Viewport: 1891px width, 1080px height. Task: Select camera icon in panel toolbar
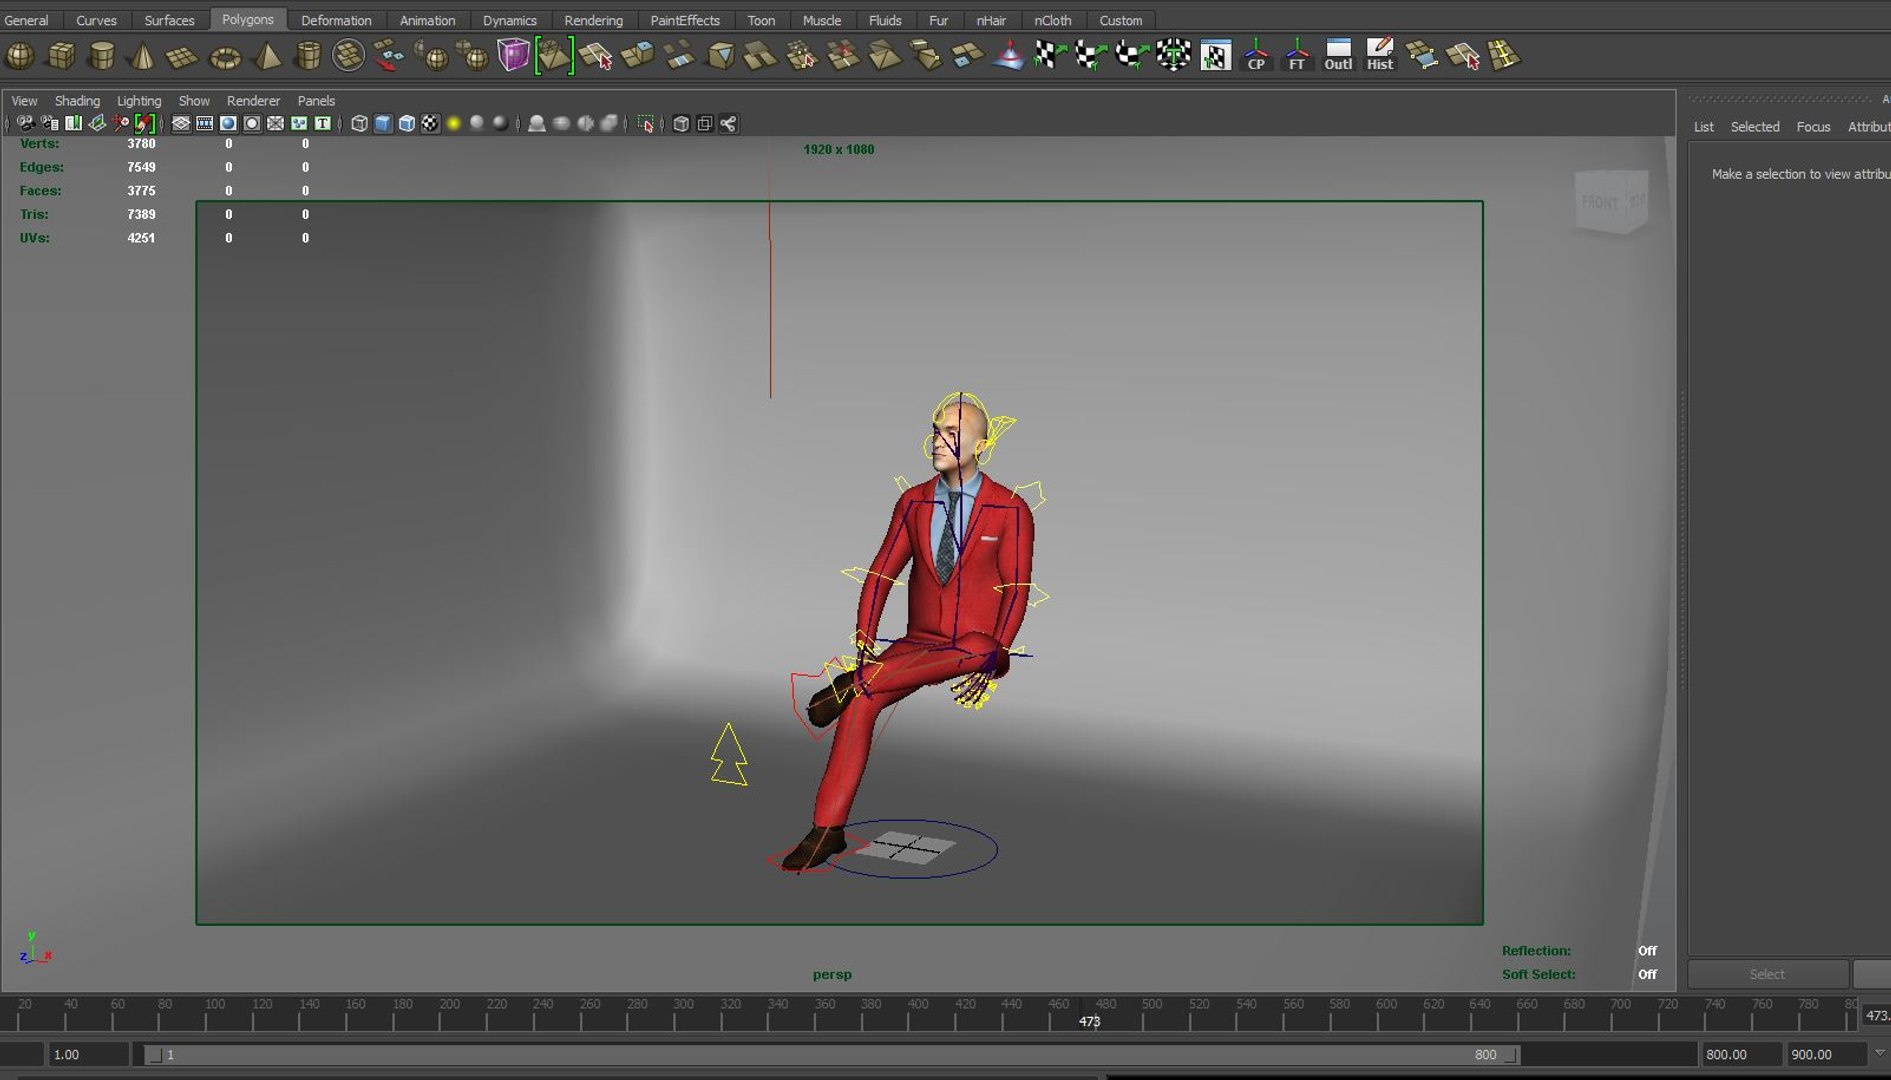[25, 124]
